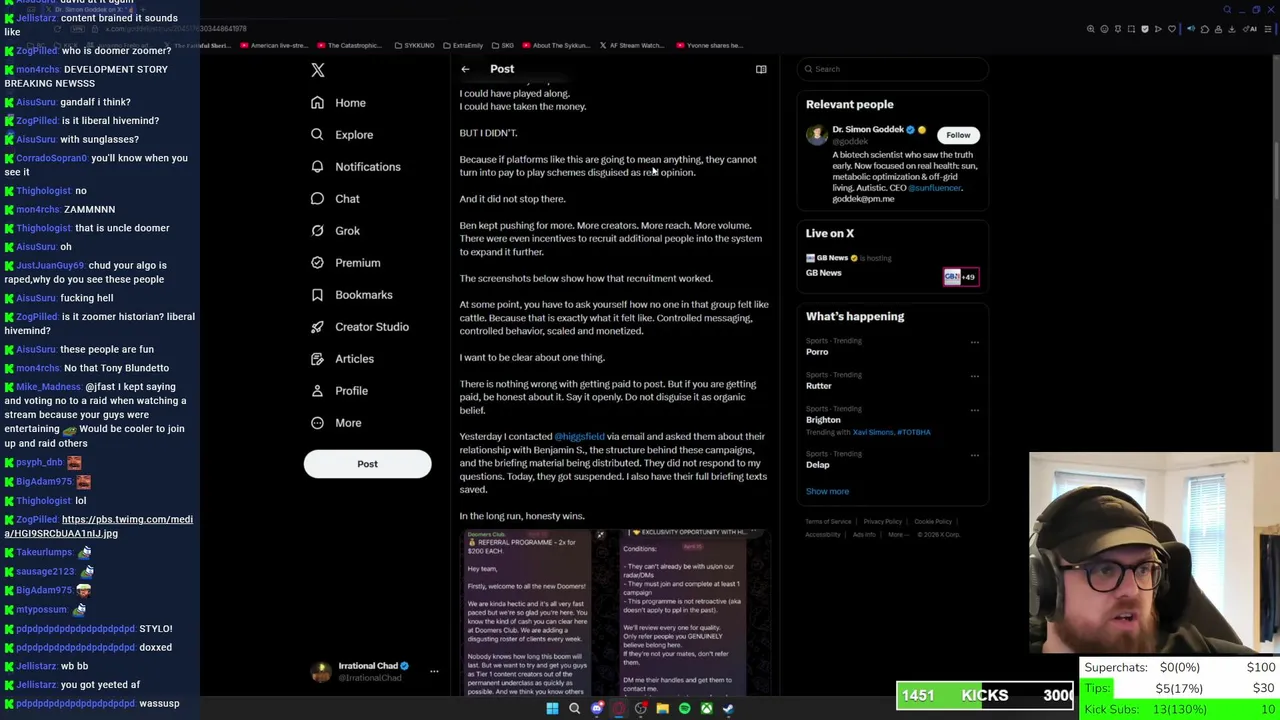Open Chat in the X sidebar

tap(335, 199)
